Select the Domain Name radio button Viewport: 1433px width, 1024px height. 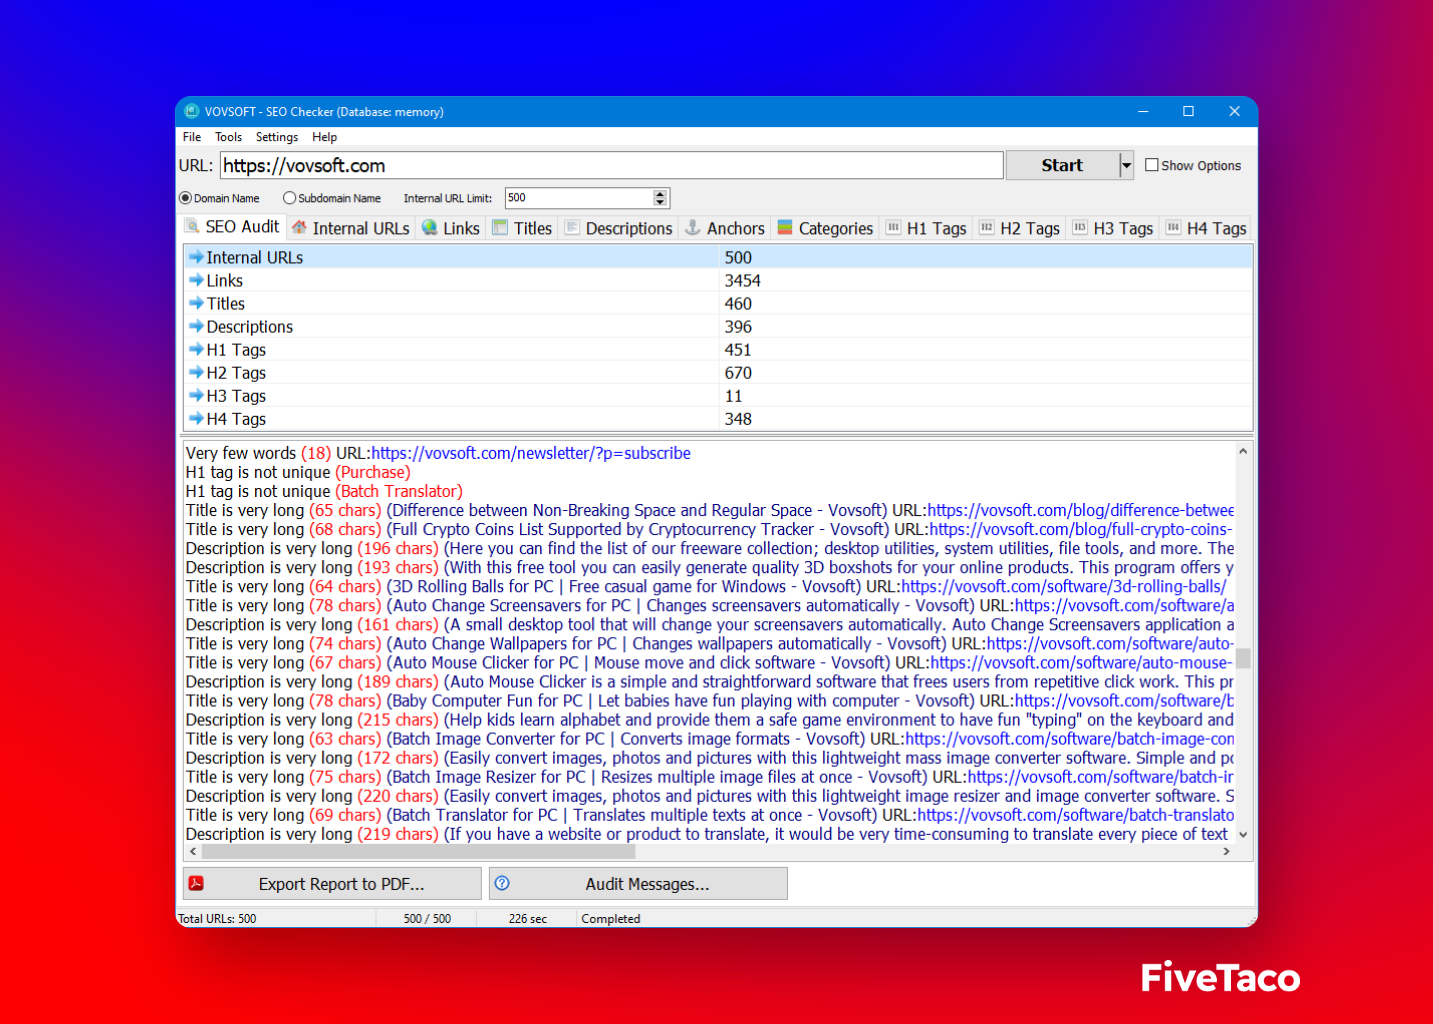click(x=185, y=198)
